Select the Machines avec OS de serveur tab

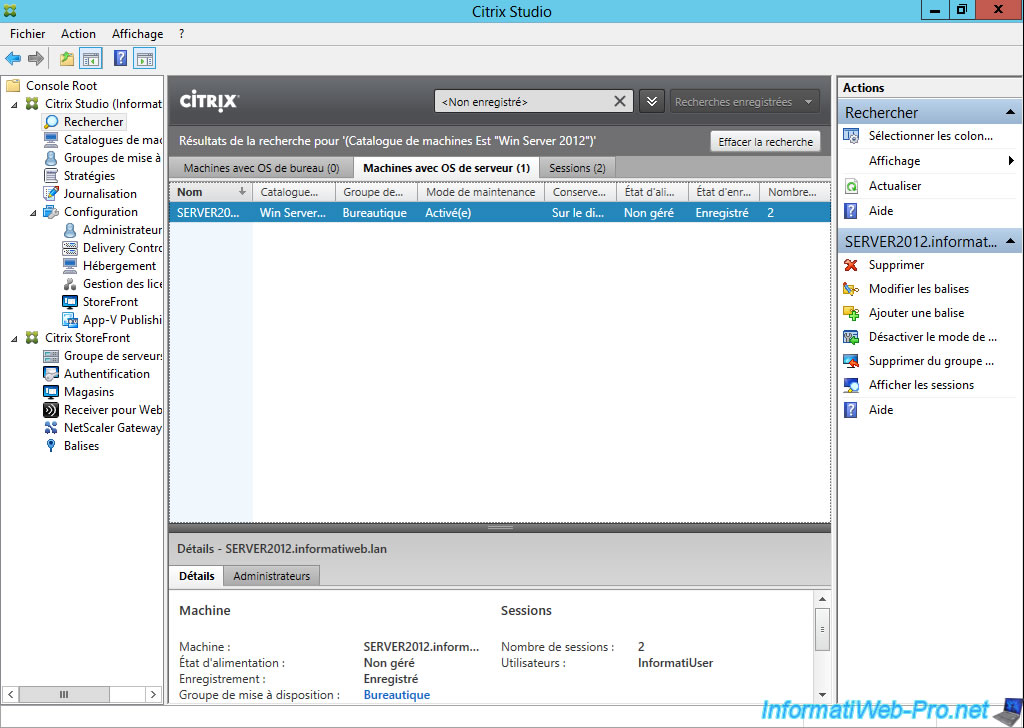(446, 168)
